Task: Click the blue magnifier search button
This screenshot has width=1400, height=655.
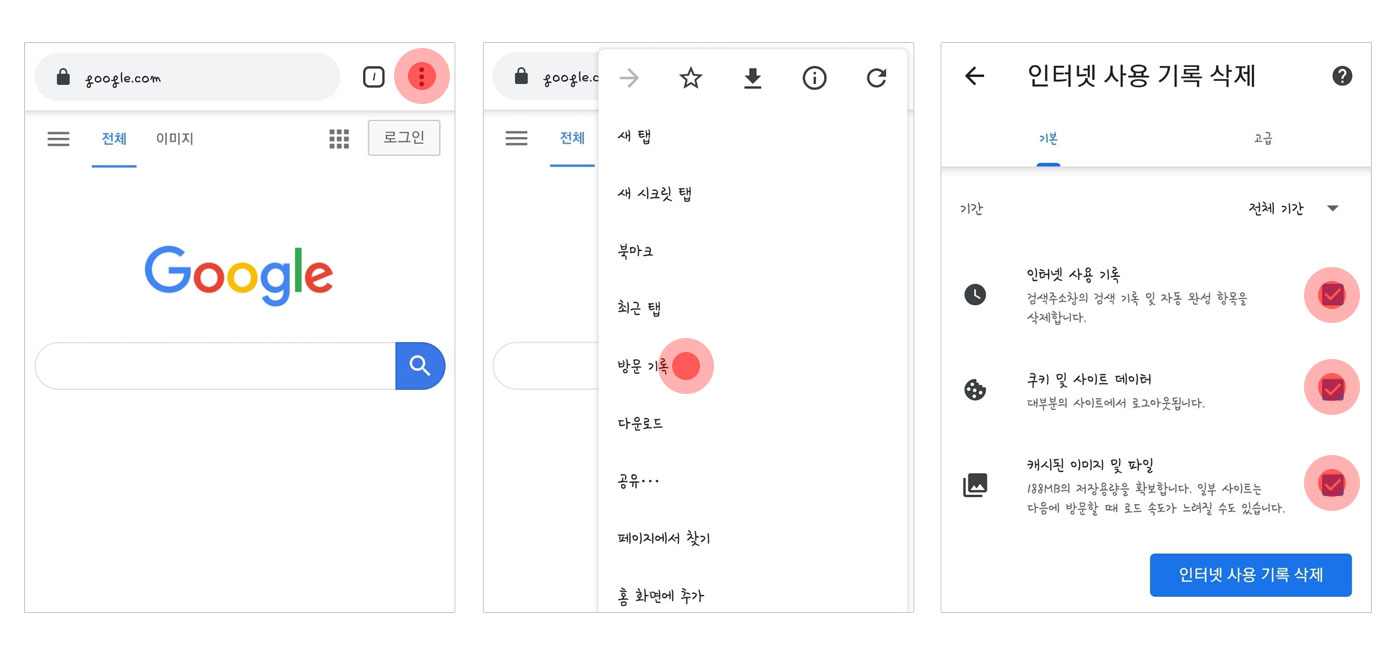Action: tap(420, 366)
